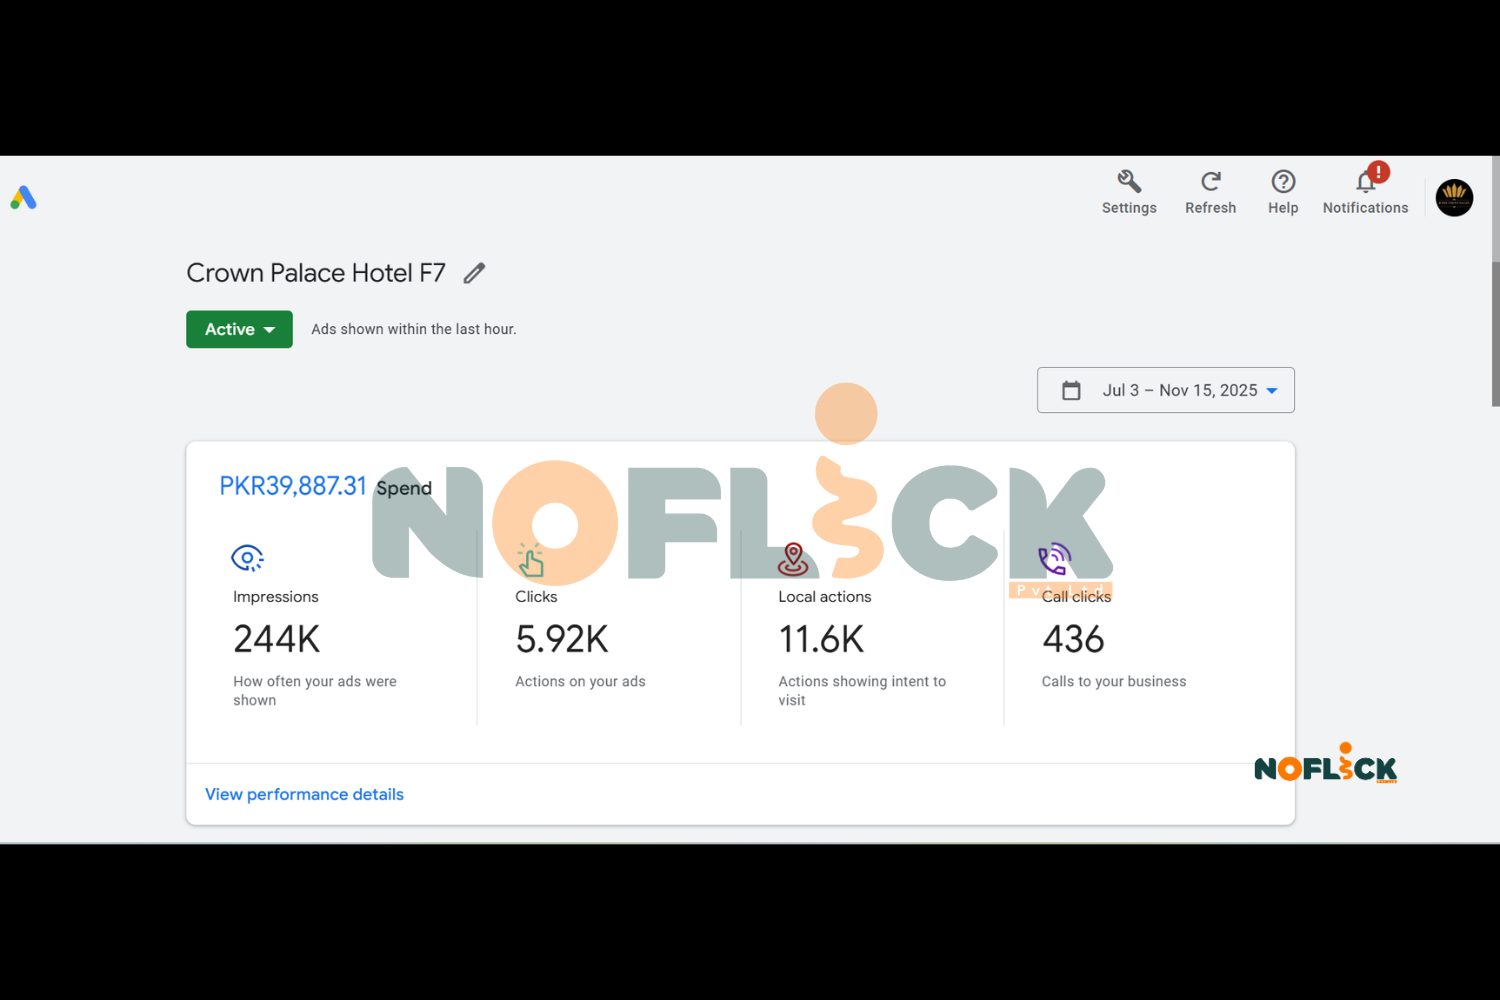Screen dimensions: 1500x1000
Task: Click the Clicks hand pointer icon
Action: pos(530,560)
